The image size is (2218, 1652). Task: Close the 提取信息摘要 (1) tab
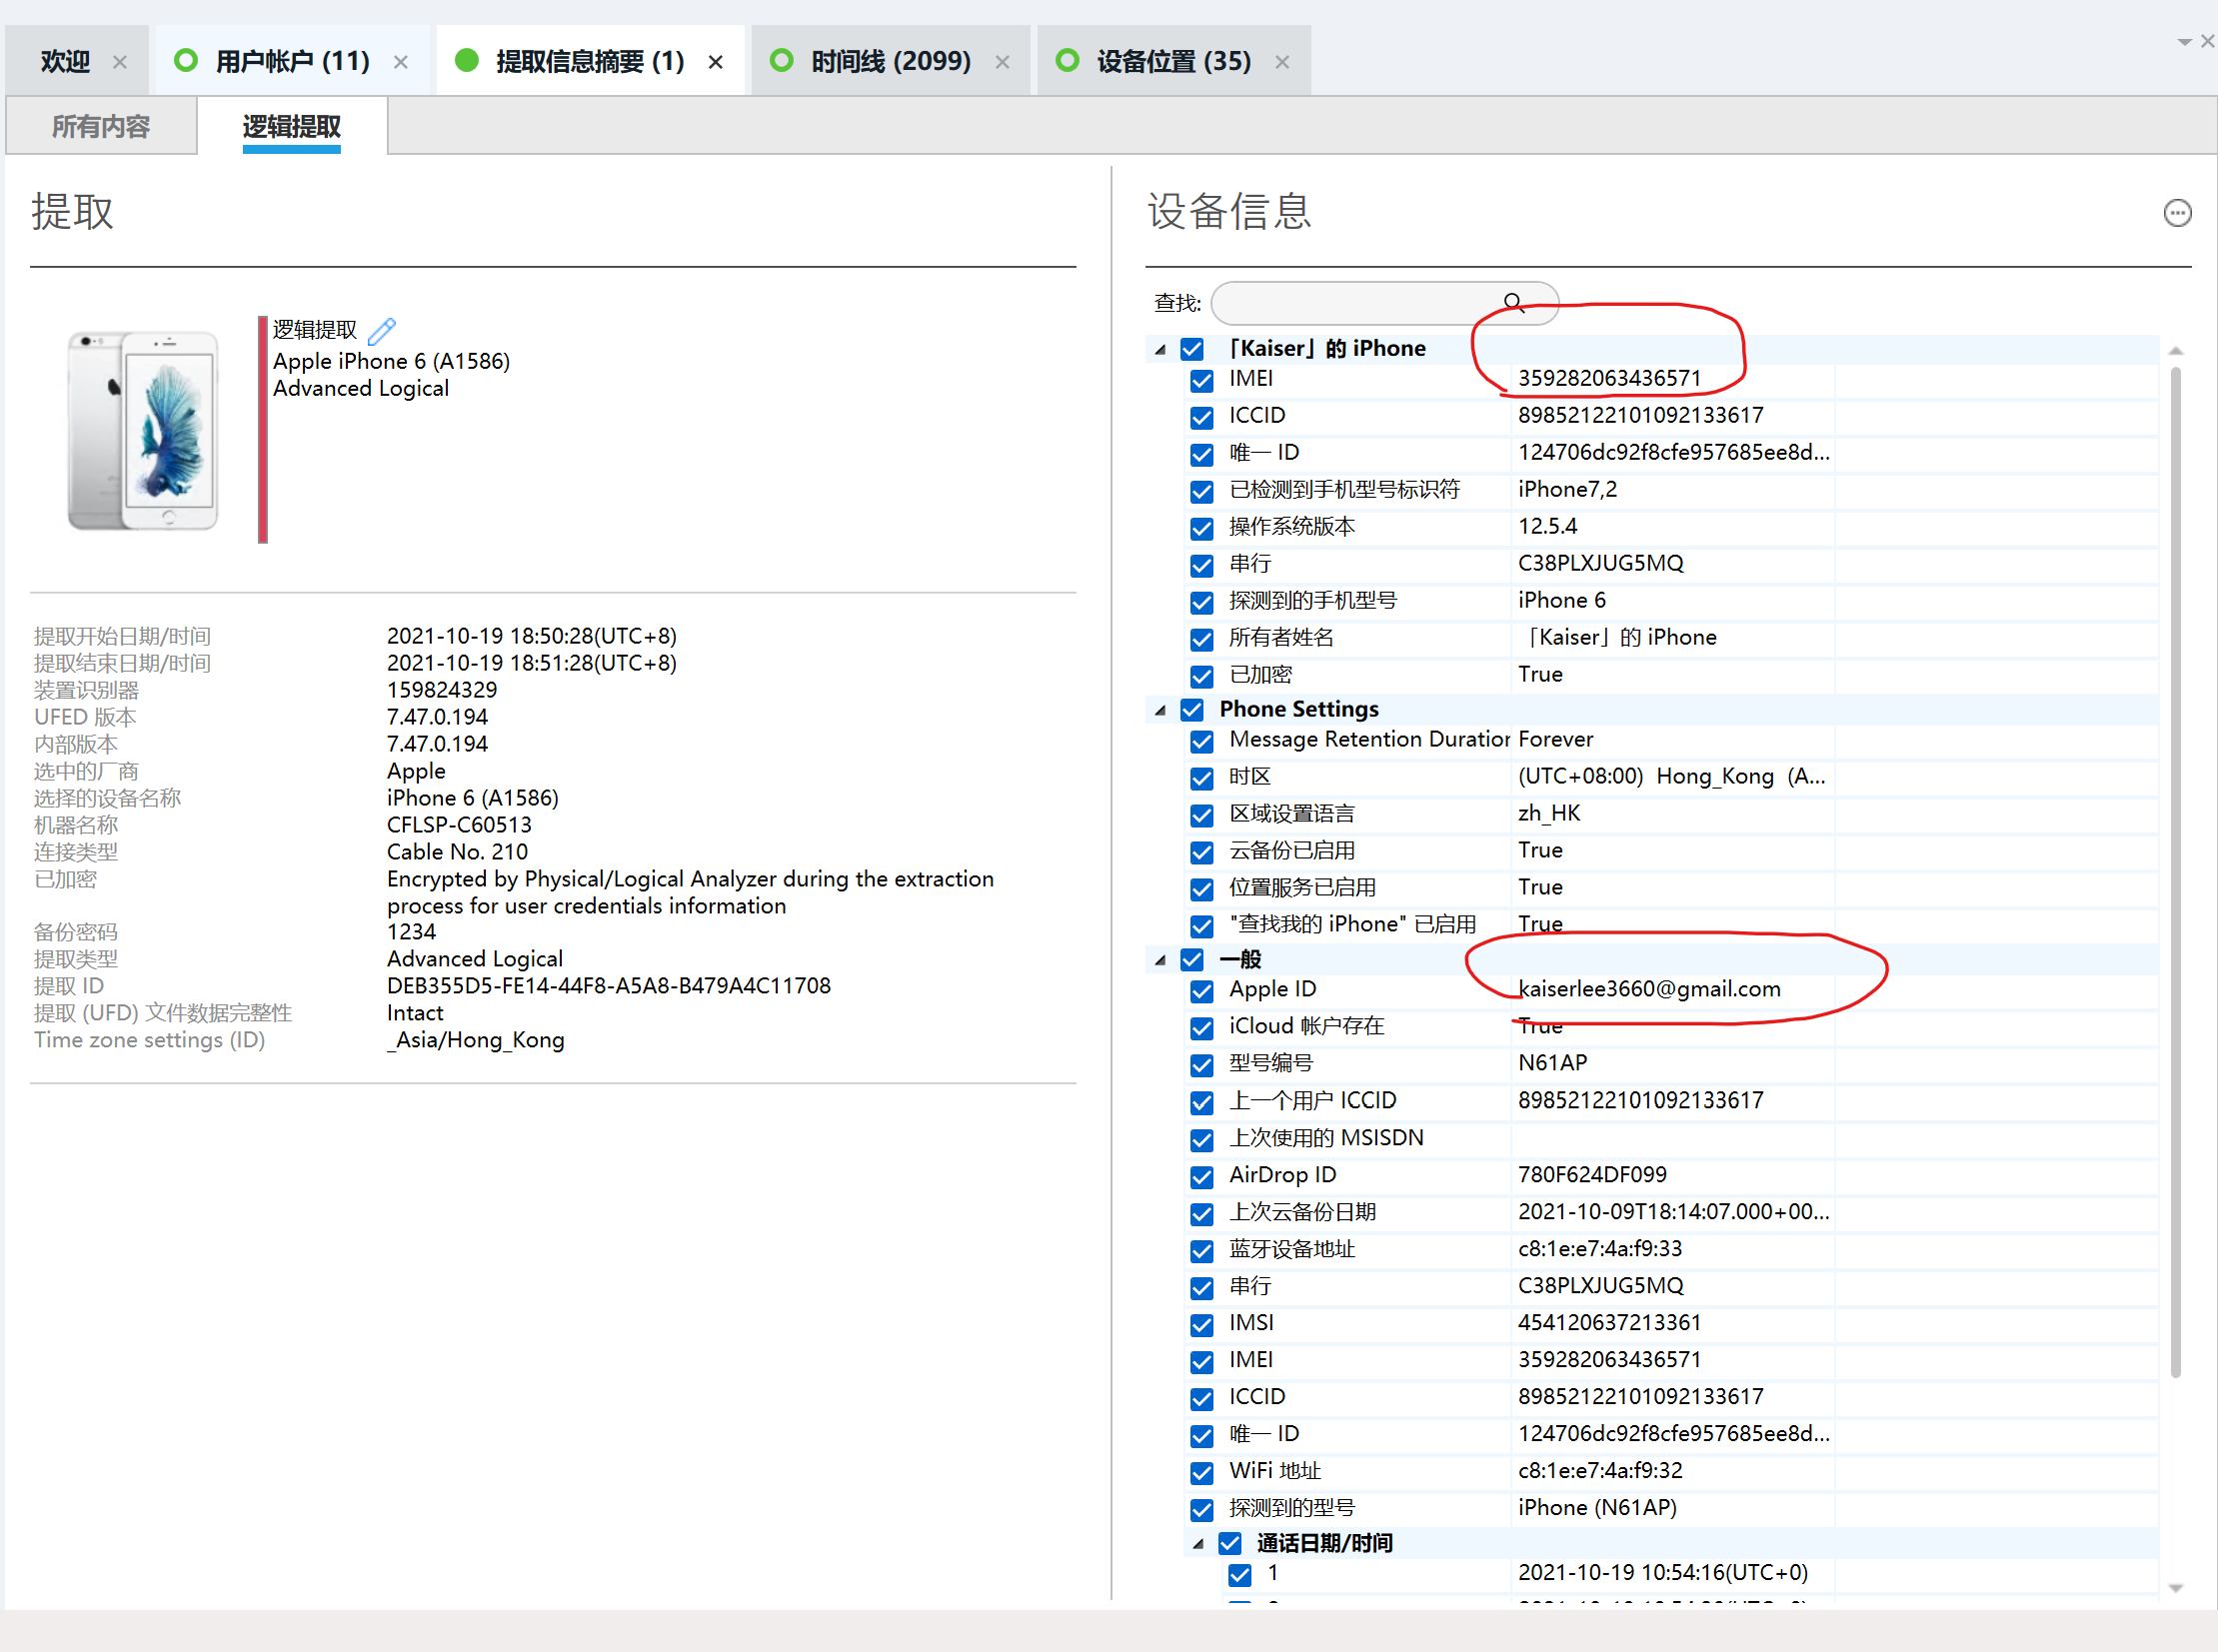715,62
